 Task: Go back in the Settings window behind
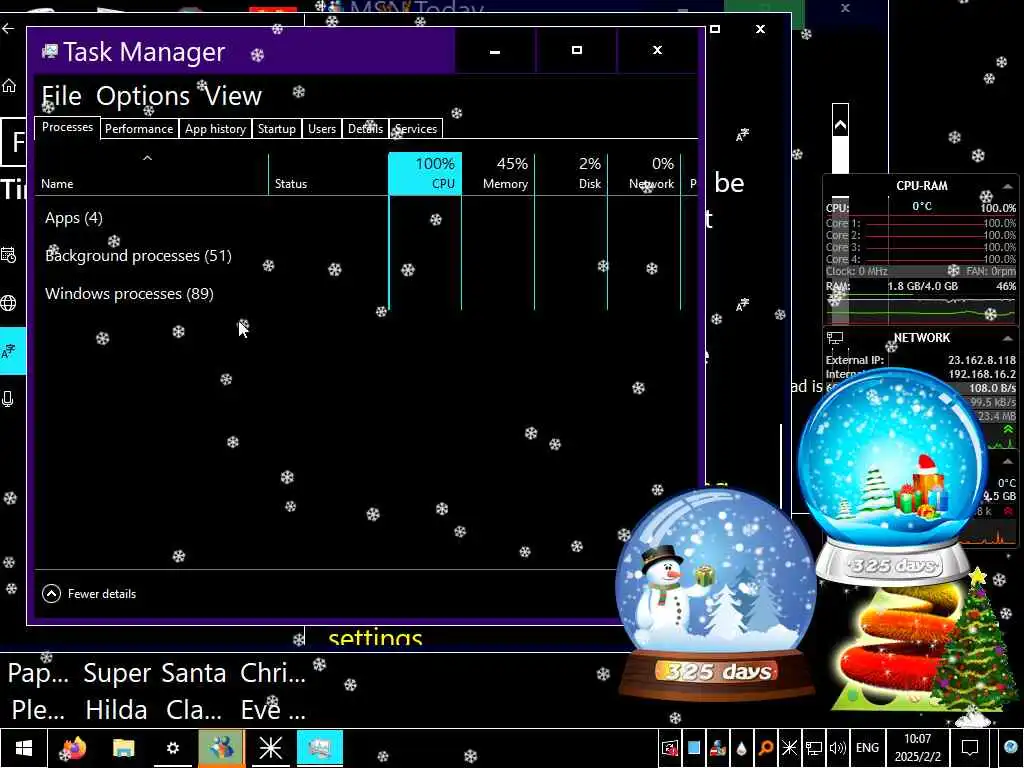[x=8, y=29]
